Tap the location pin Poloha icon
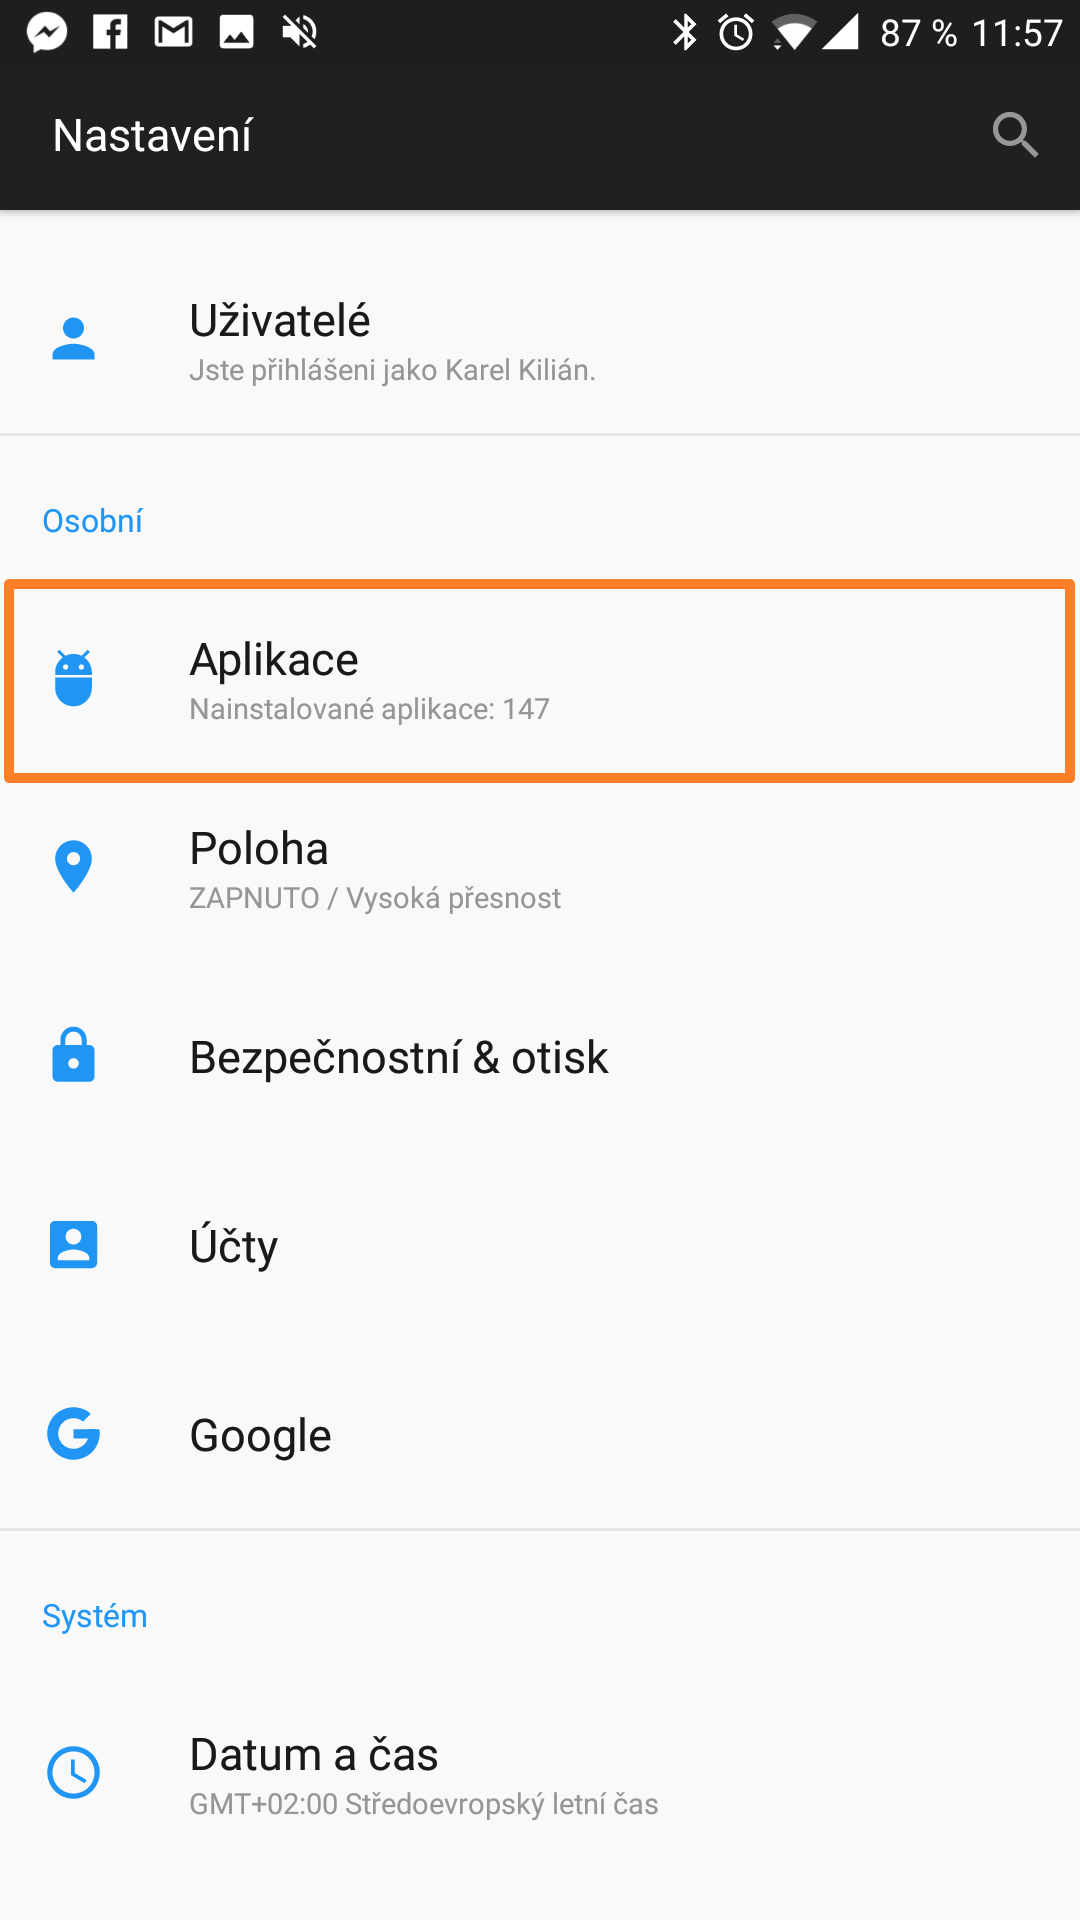The height and width of the screenshot is (1920, 1080). point(73,866)
